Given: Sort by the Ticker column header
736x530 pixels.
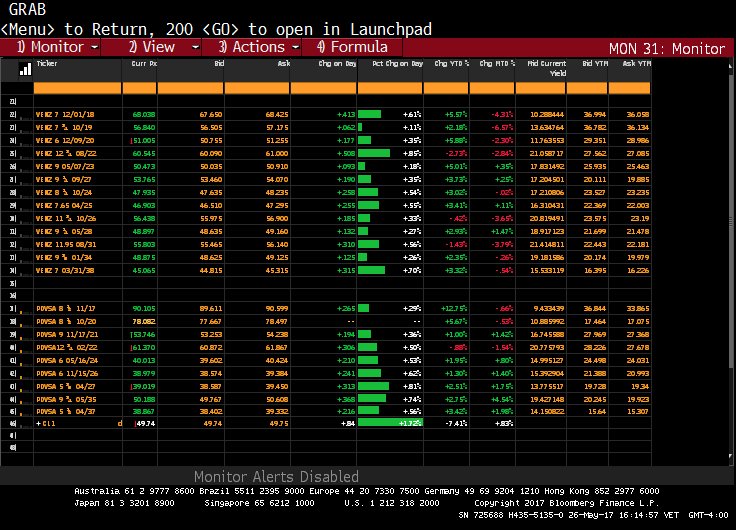Looking at the screenshot, I should pyautogui.click(x=47, y=62).
